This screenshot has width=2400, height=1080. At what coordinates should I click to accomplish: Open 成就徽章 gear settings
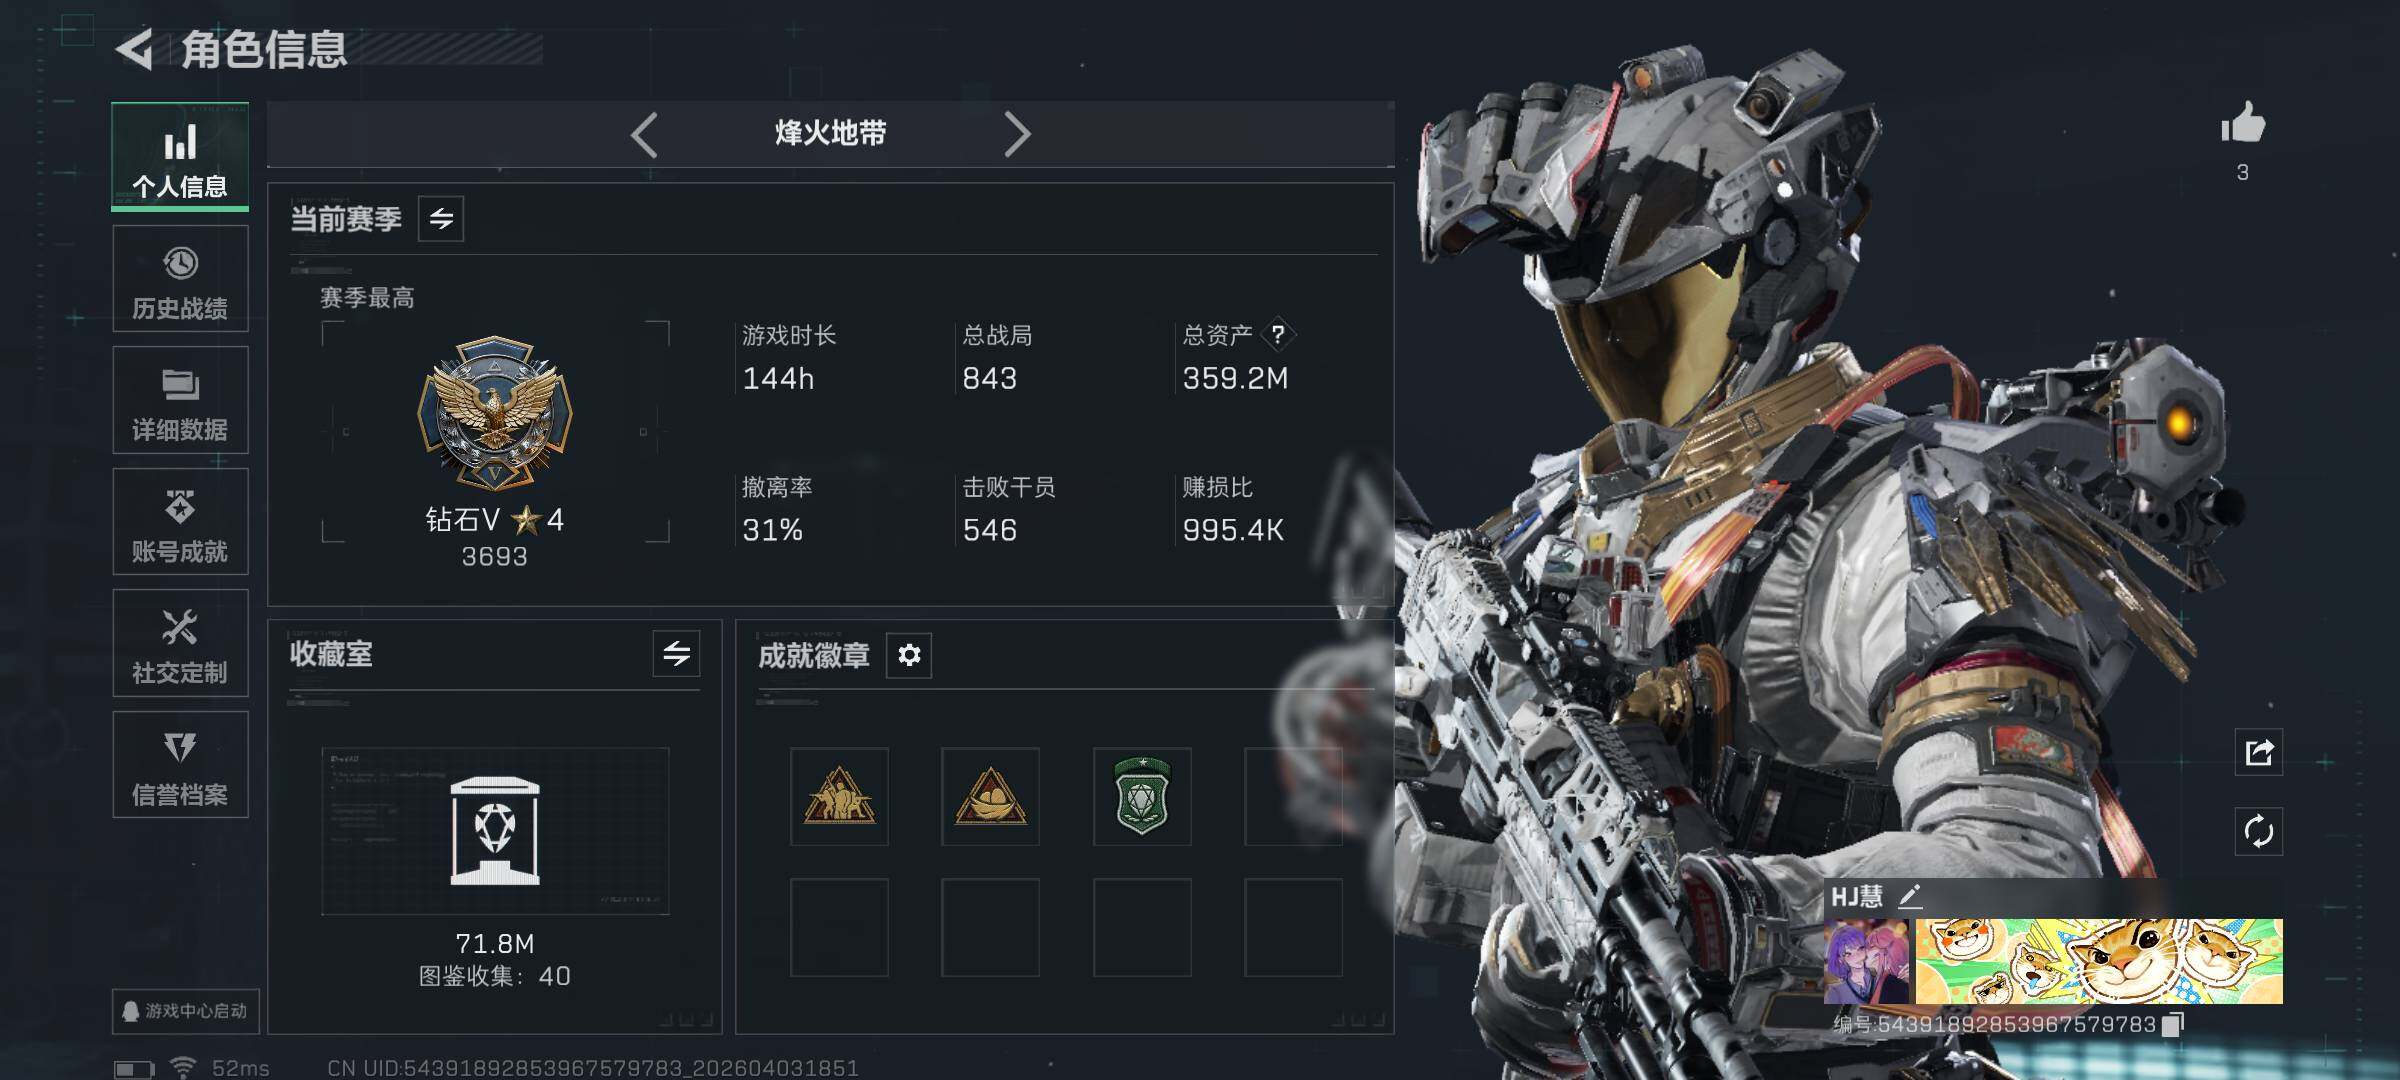coord(909,655)
